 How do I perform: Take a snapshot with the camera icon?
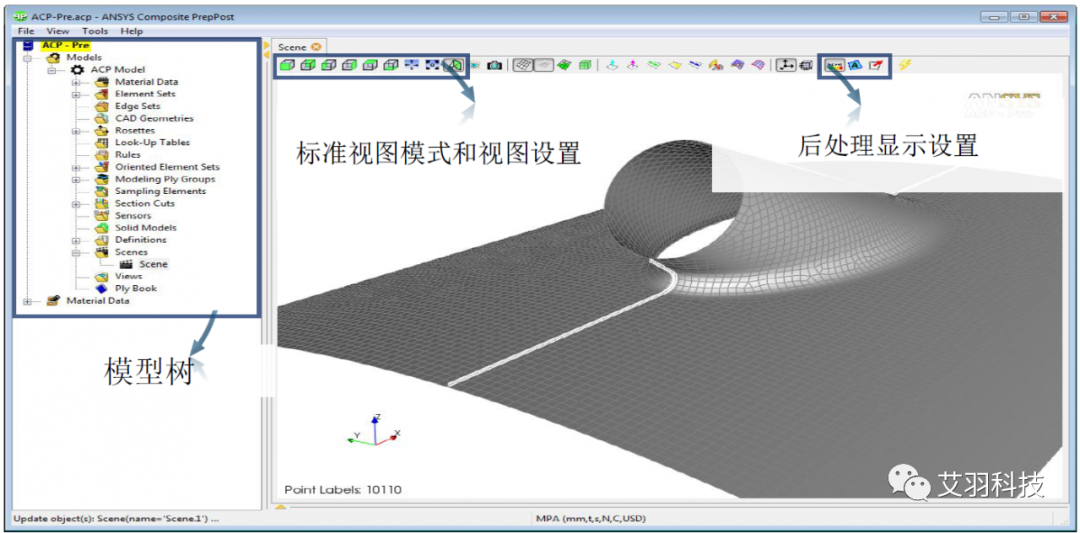click(494, 65)
